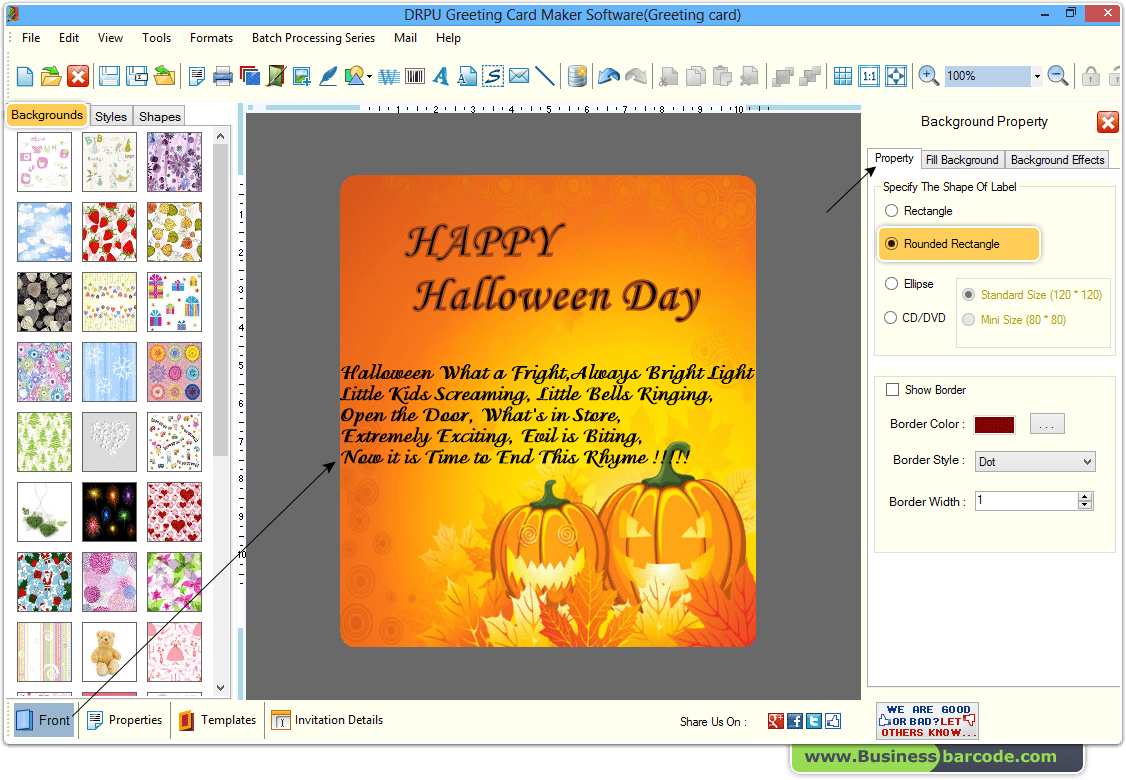1126x780 pixels.
Task: Open the File menu
Action: click(31, 37)
